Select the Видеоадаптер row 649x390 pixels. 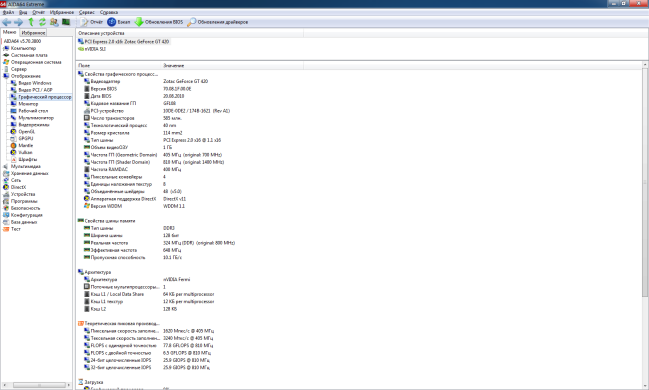coord(146,81)
